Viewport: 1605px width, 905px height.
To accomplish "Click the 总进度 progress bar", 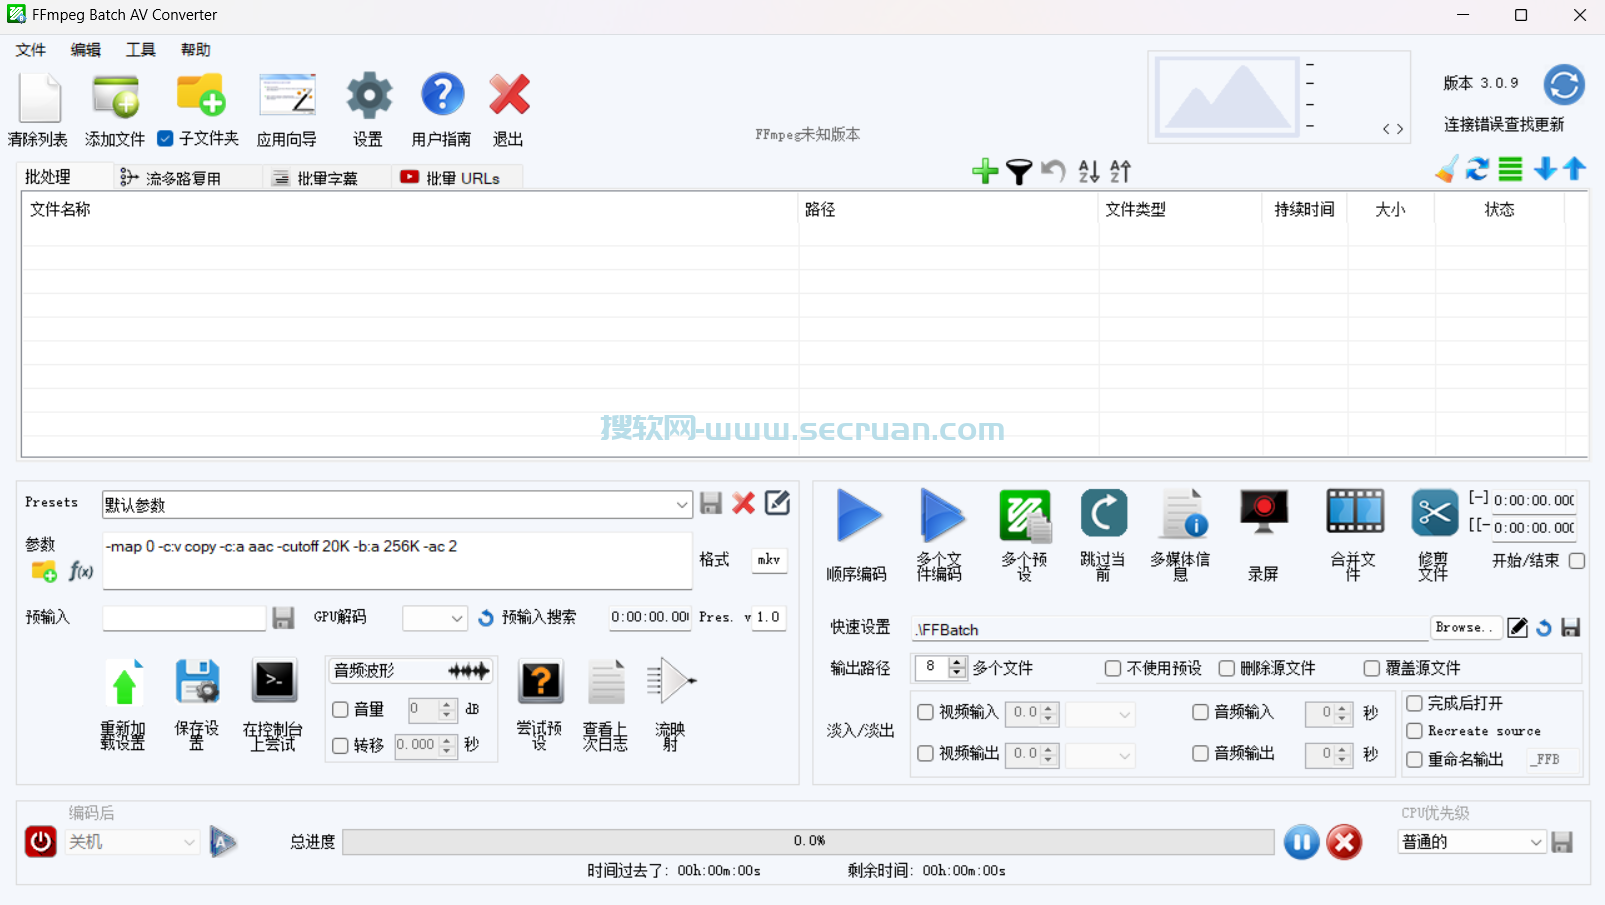I will pyautogui.click(x=808, y=842).
